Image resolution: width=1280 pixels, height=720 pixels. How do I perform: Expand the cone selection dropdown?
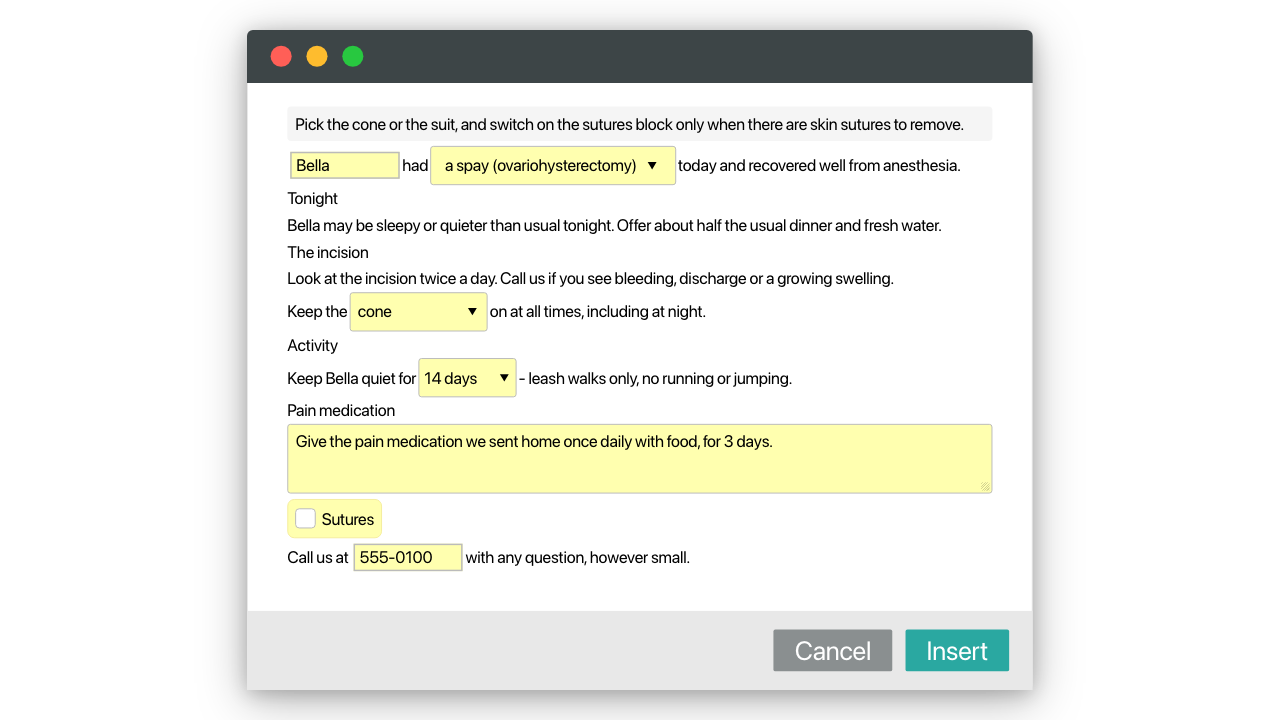(418, 312)
